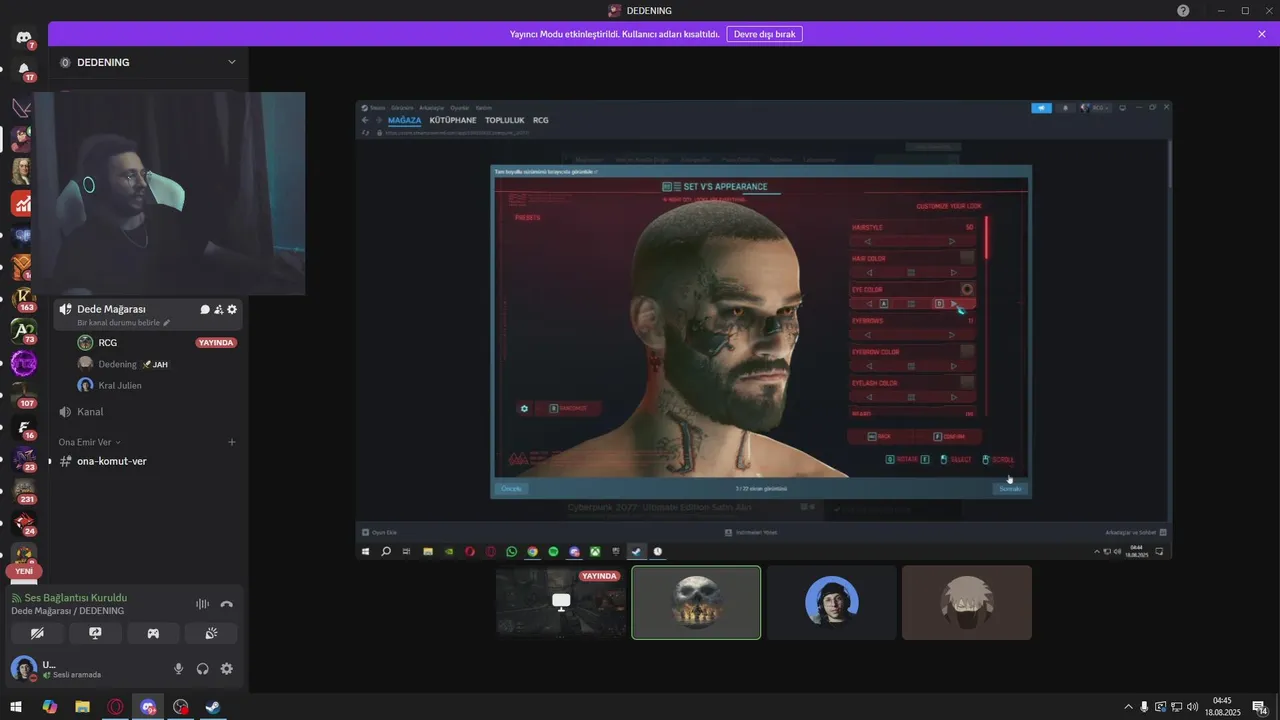Screen dimensions: 1280x720
Task: Open server icon with 231 badge
Action: coord(23,491)
